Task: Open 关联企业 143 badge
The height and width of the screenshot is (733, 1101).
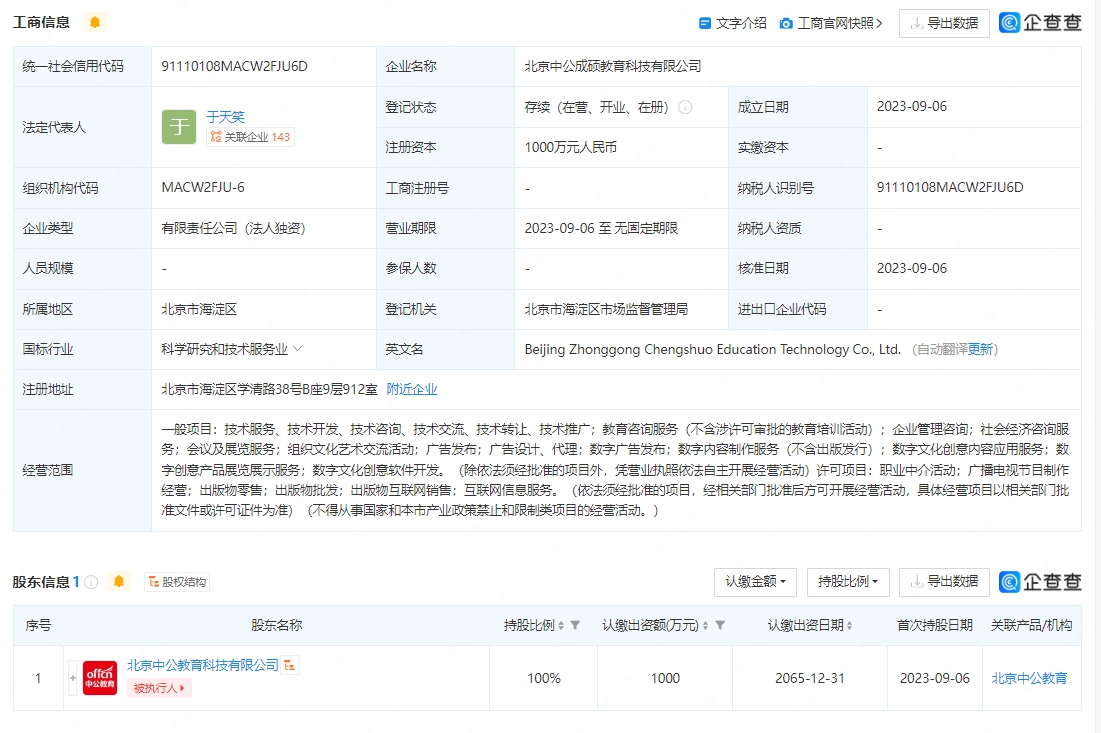Action: 251,137
